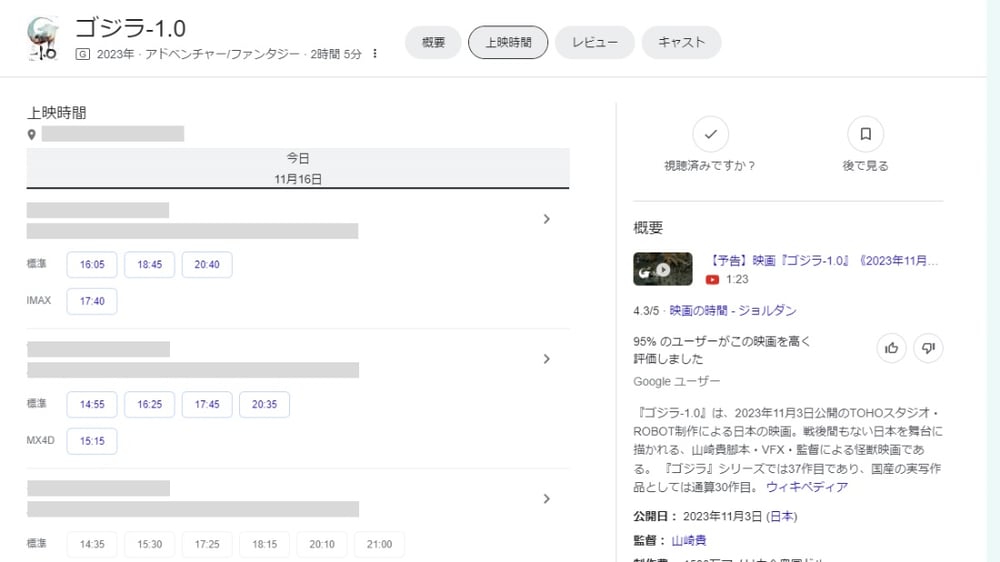The width and height of the screenshot is (1000, 562).
Task: Click the location pin icon
Action: tap(31, 135)
